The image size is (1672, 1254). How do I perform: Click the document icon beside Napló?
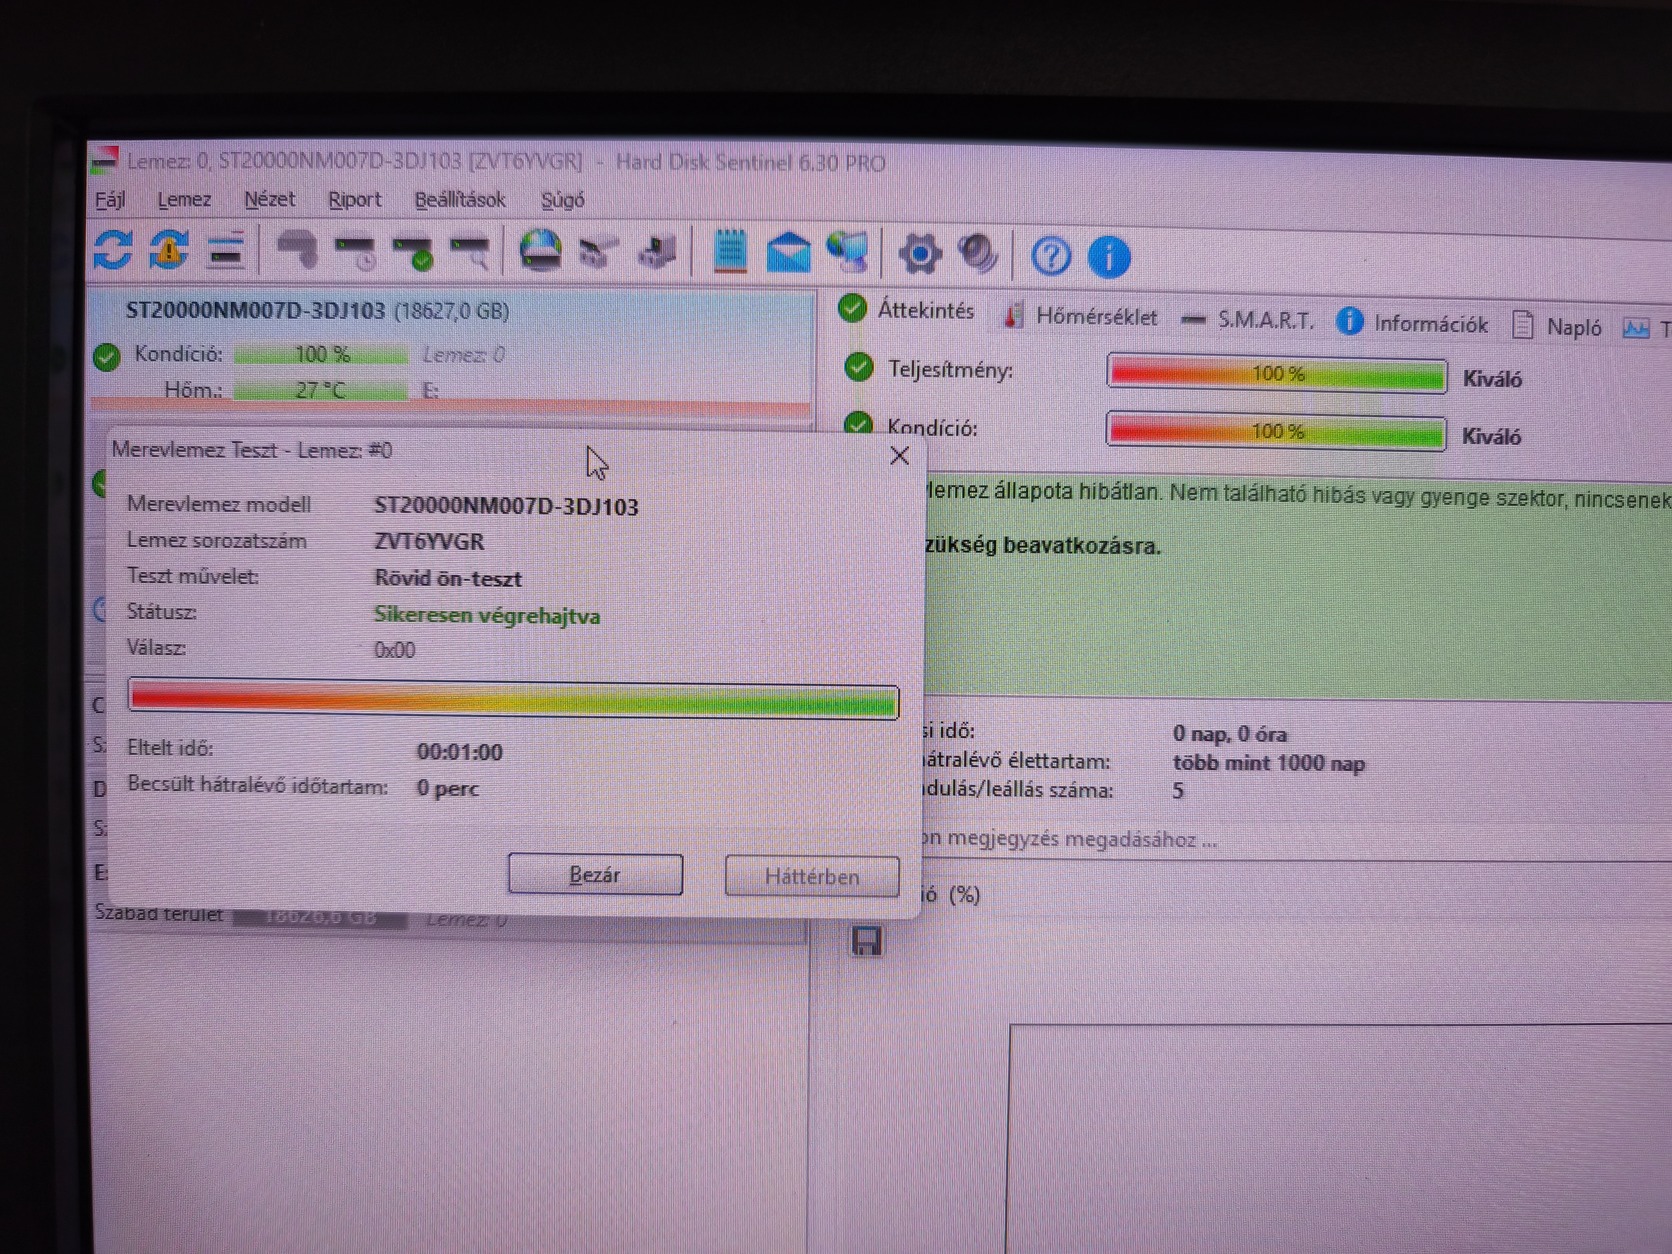coord(1522,325)
